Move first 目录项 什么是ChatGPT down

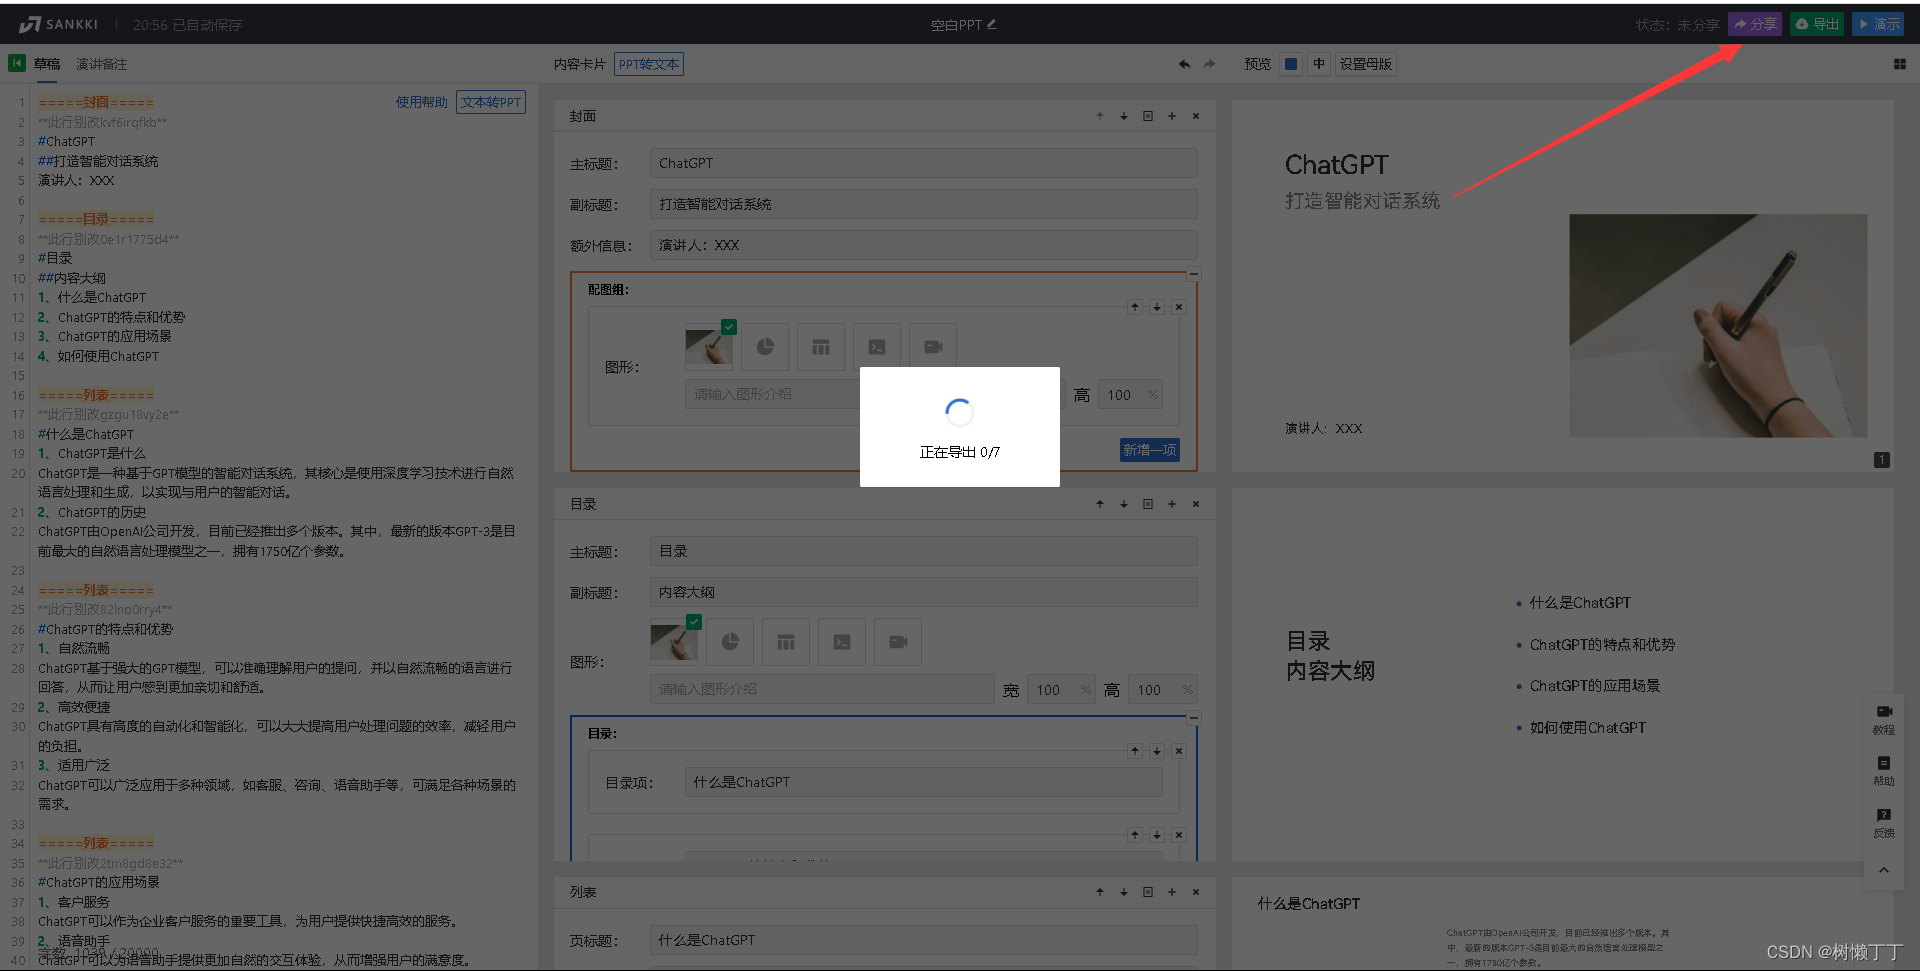pyautogui.click(x=1157, y=751)
